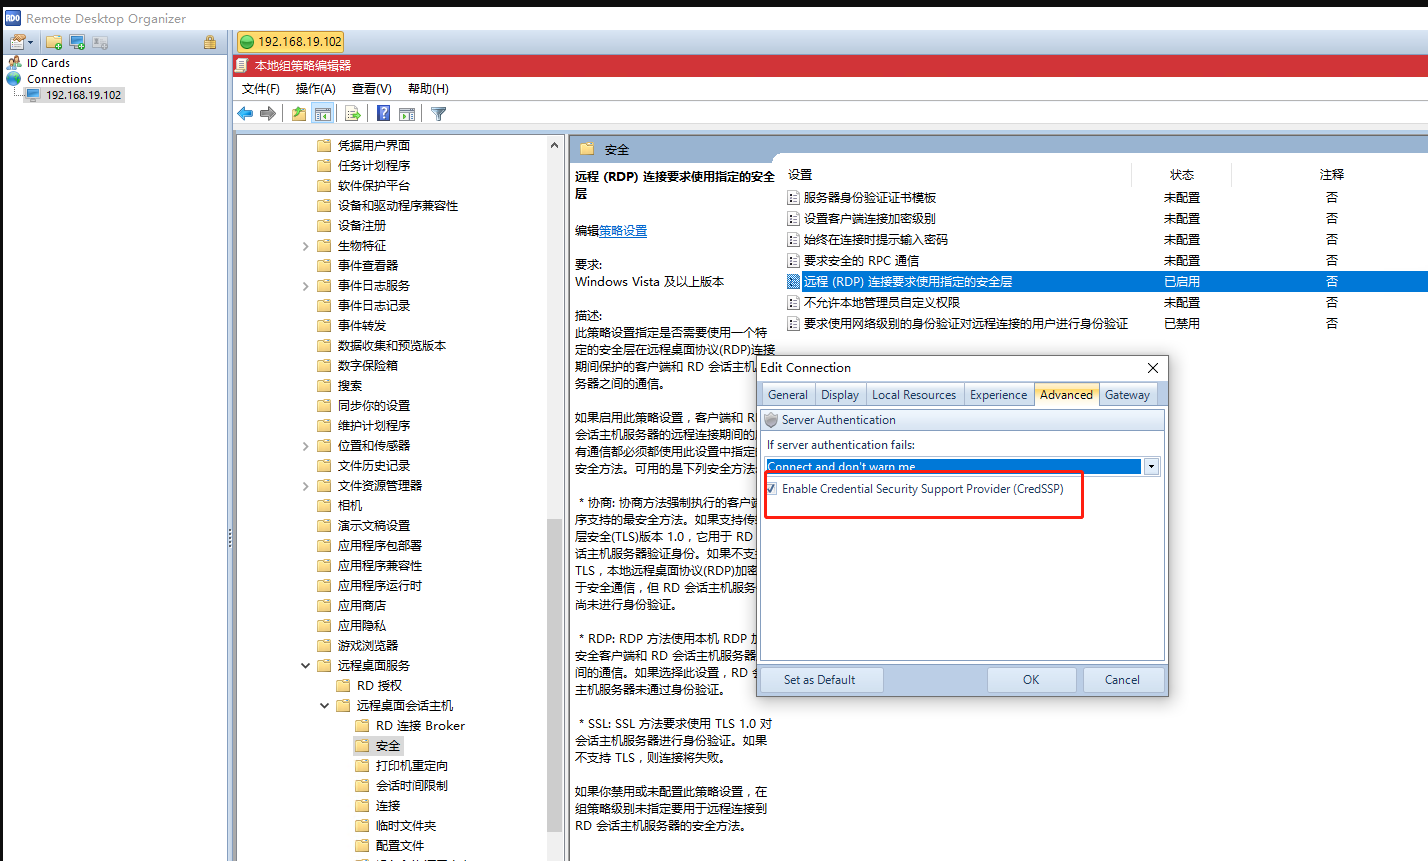Screen dimensions: 1428x861
Task: Click the Add Folder icon in Remote Desktop Organizer
Action: (x=53, y=42)
